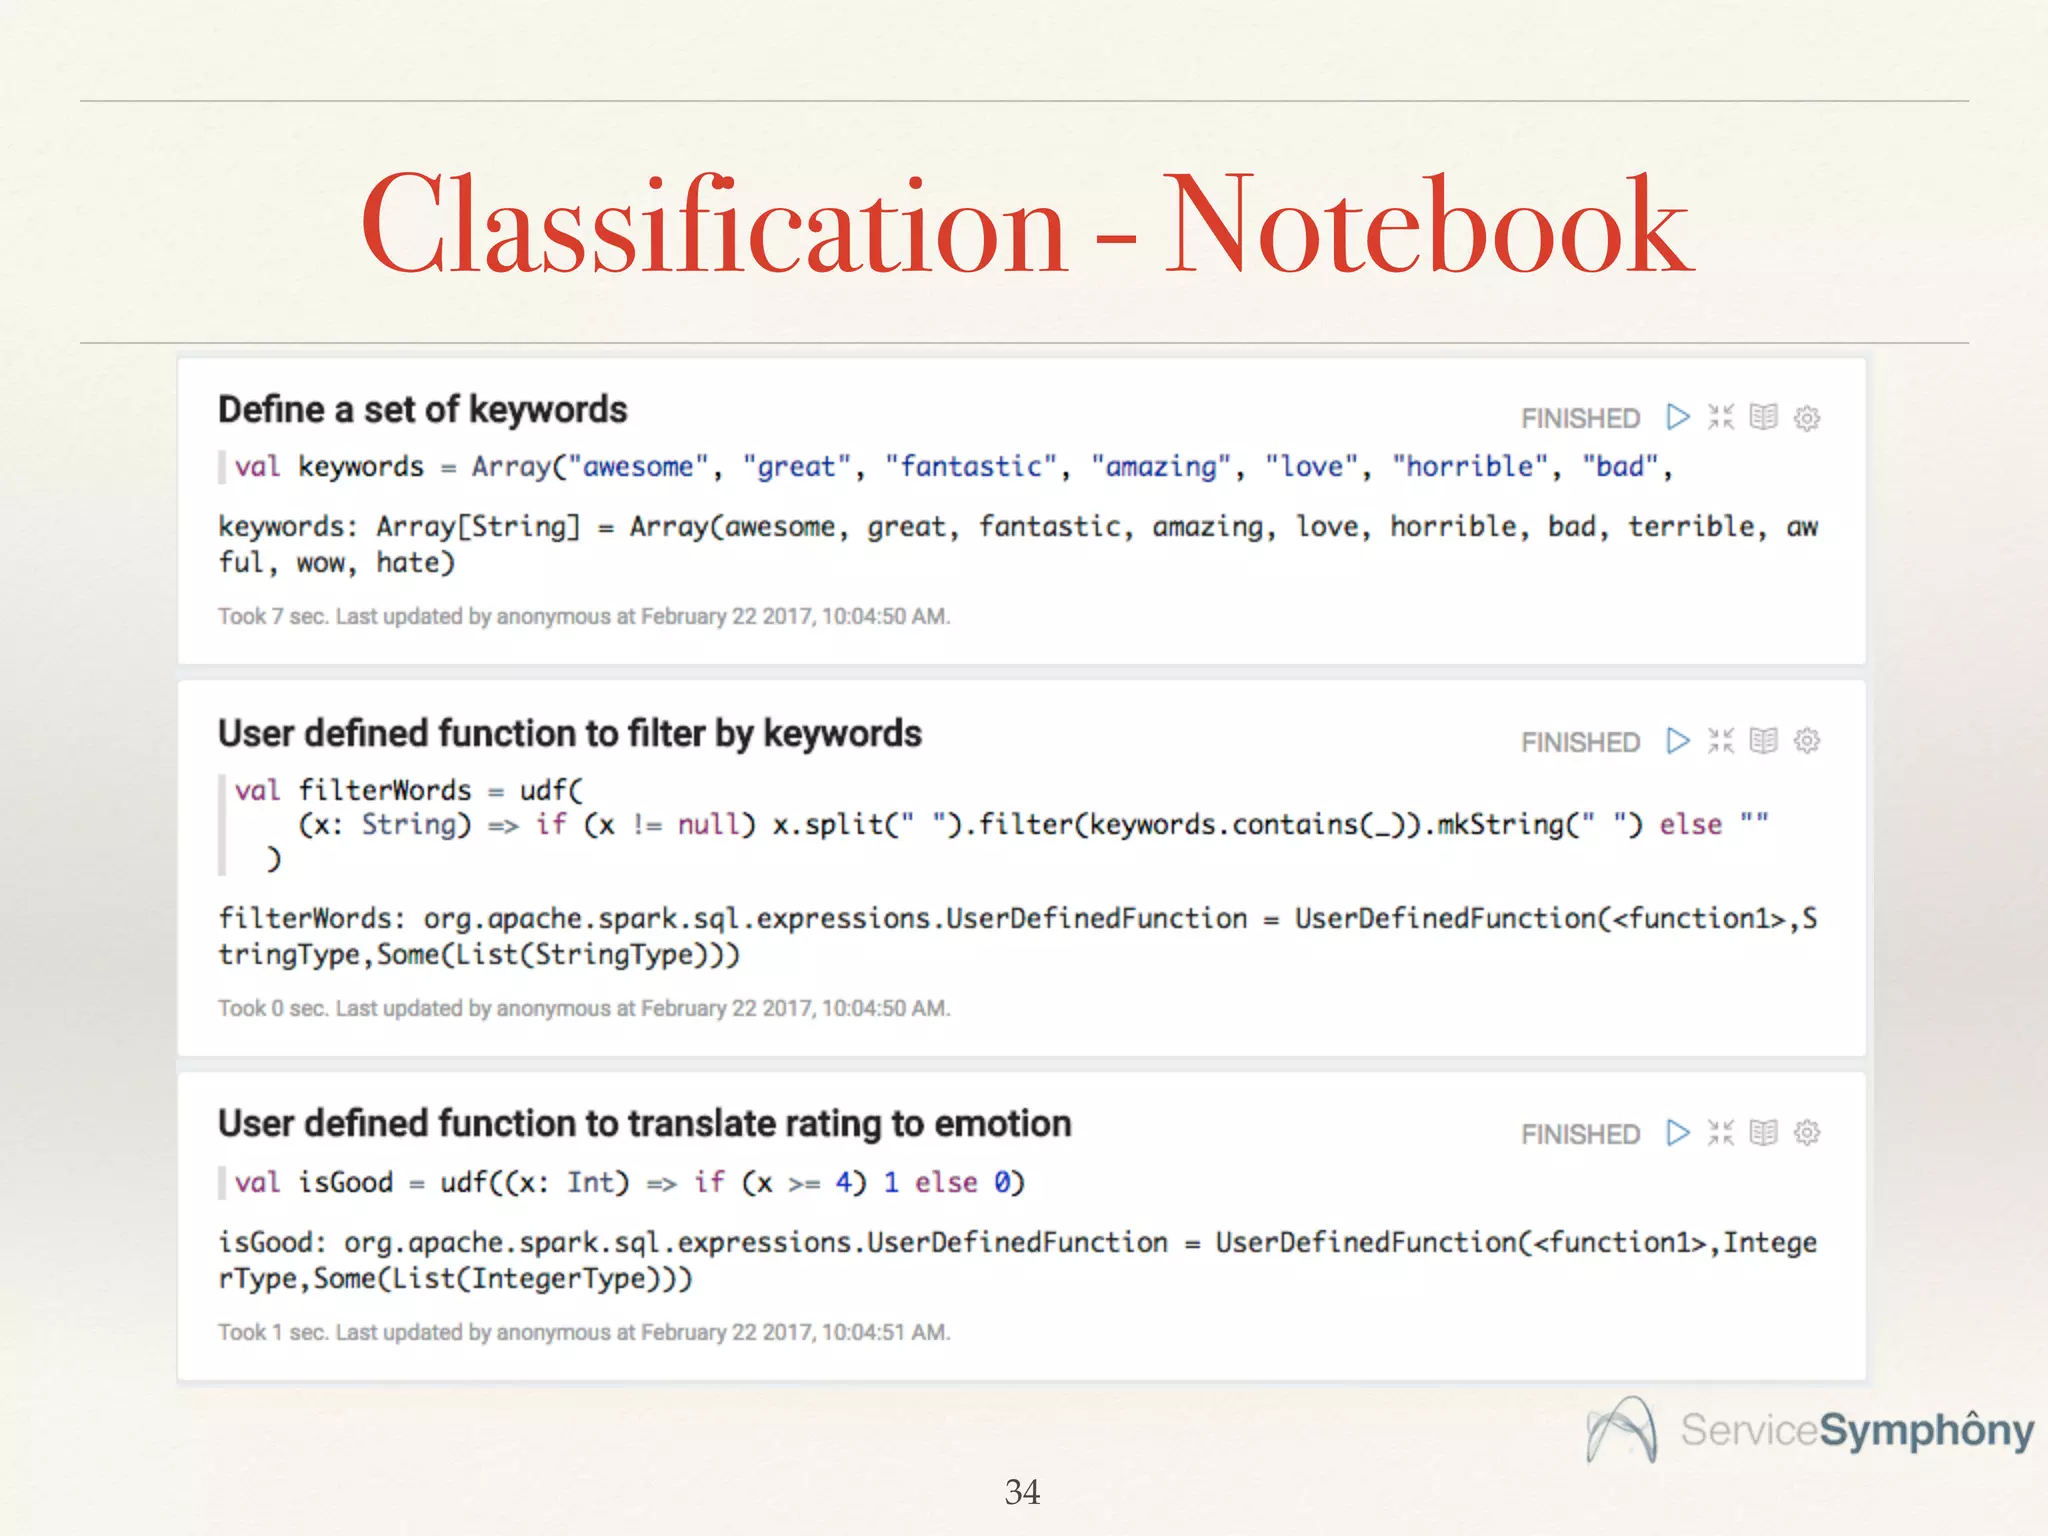Hide editor in keywords paragraph
Screen dimensions: 2048x1536
tap(1721, 417)
